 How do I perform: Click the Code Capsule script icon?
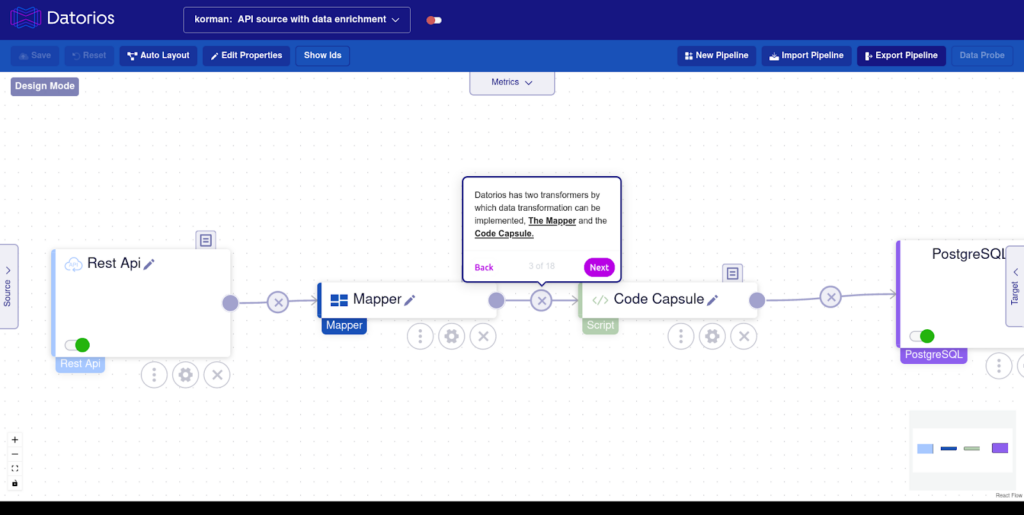coord(600,300)
